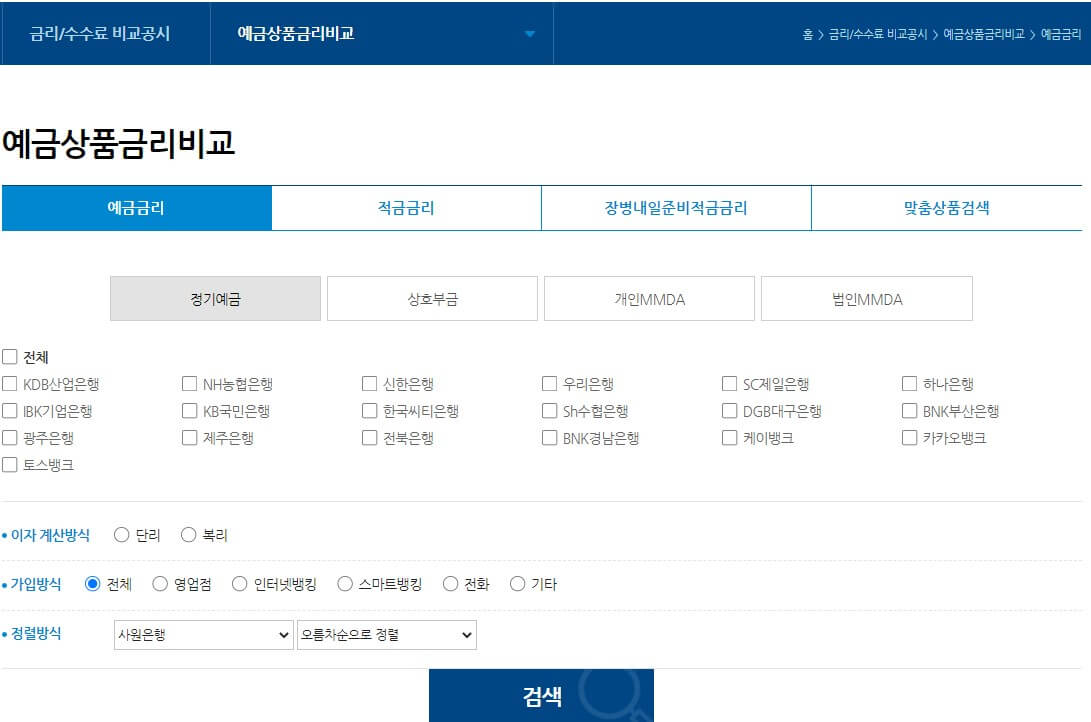Select the 스마트뱅킹 radio button
This screenshot has height=722, width=1091.
(x=346, y=585)
